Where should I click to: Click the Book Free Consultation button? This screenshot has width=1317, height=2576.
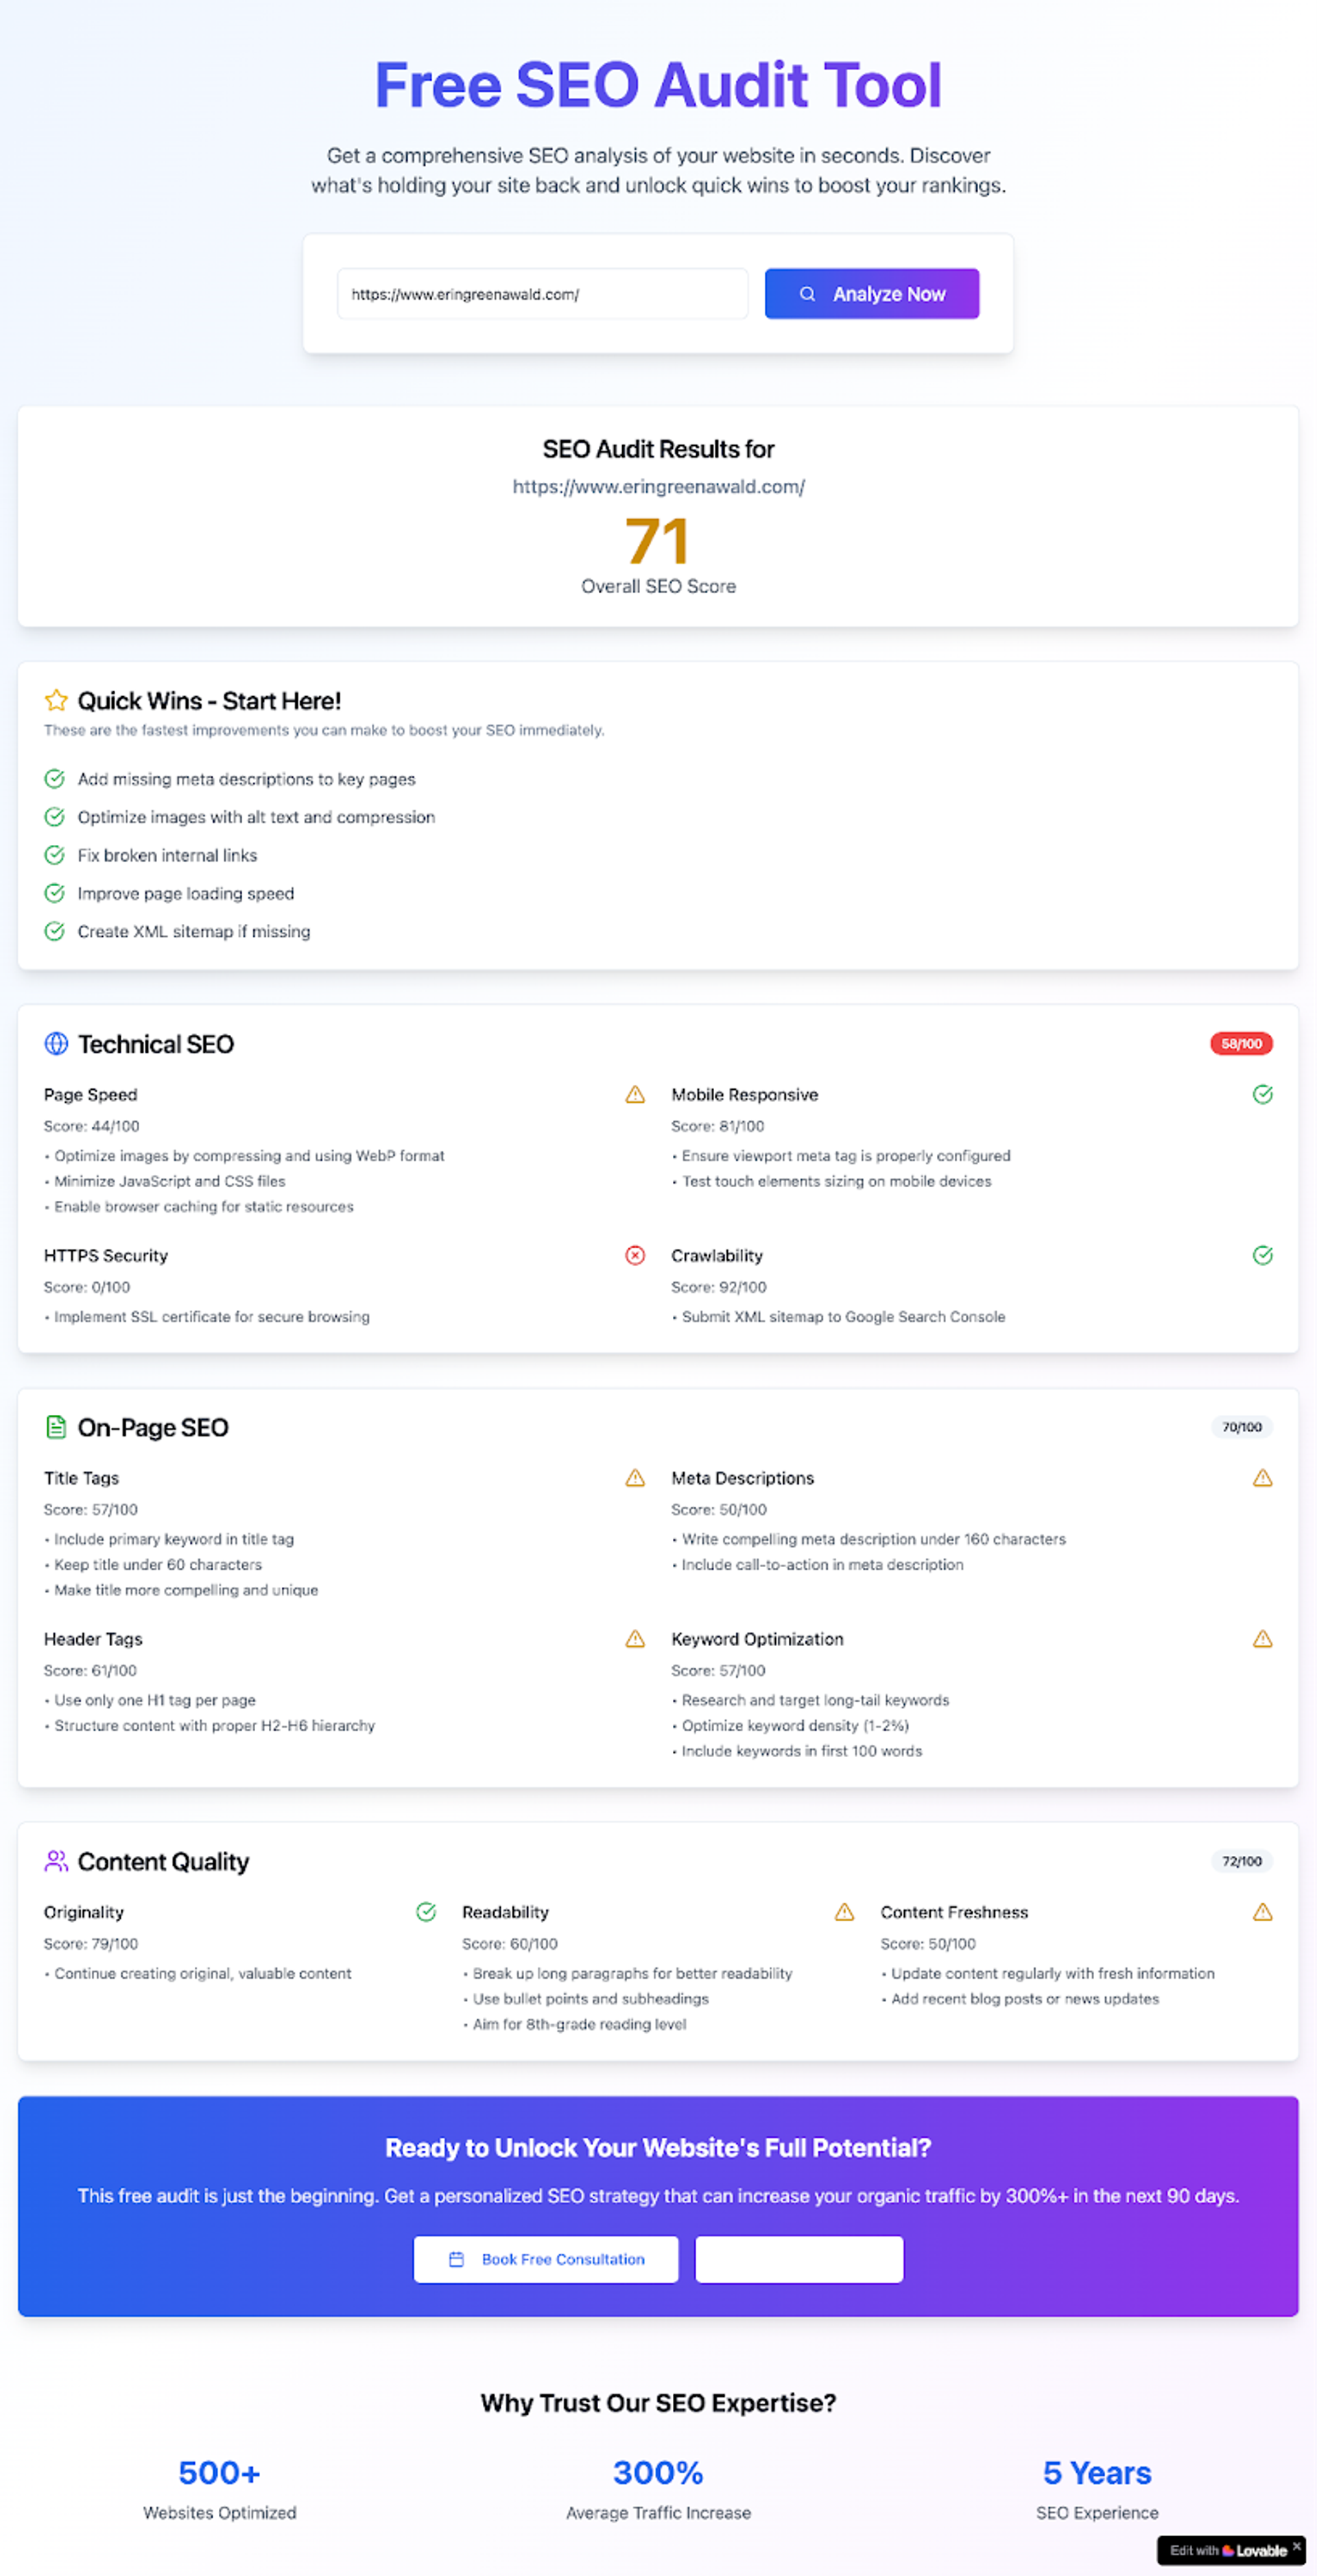click(546, 2259)
